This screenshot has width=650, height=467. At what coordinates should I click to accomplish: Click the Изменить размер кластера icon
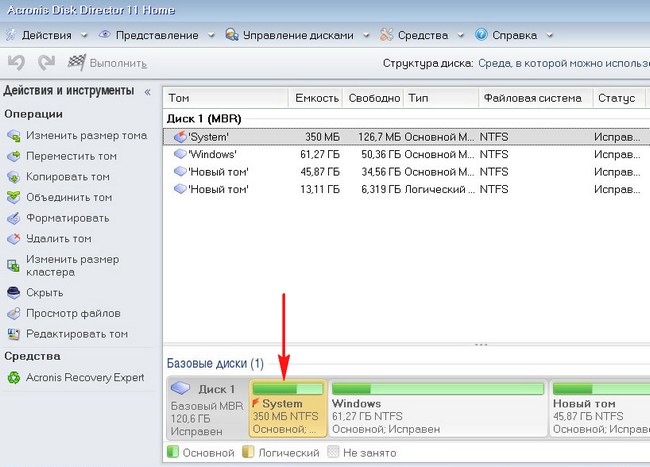point(14,266)
